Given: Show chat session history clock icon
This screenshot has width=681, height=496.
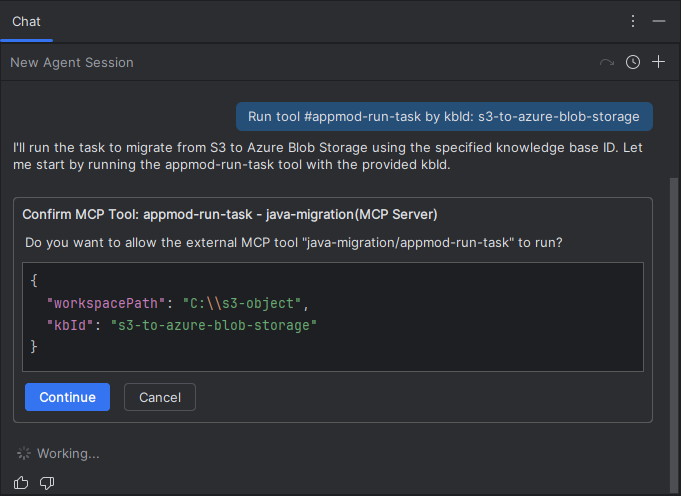Looking at the screenshot, I should click(633, 62).
